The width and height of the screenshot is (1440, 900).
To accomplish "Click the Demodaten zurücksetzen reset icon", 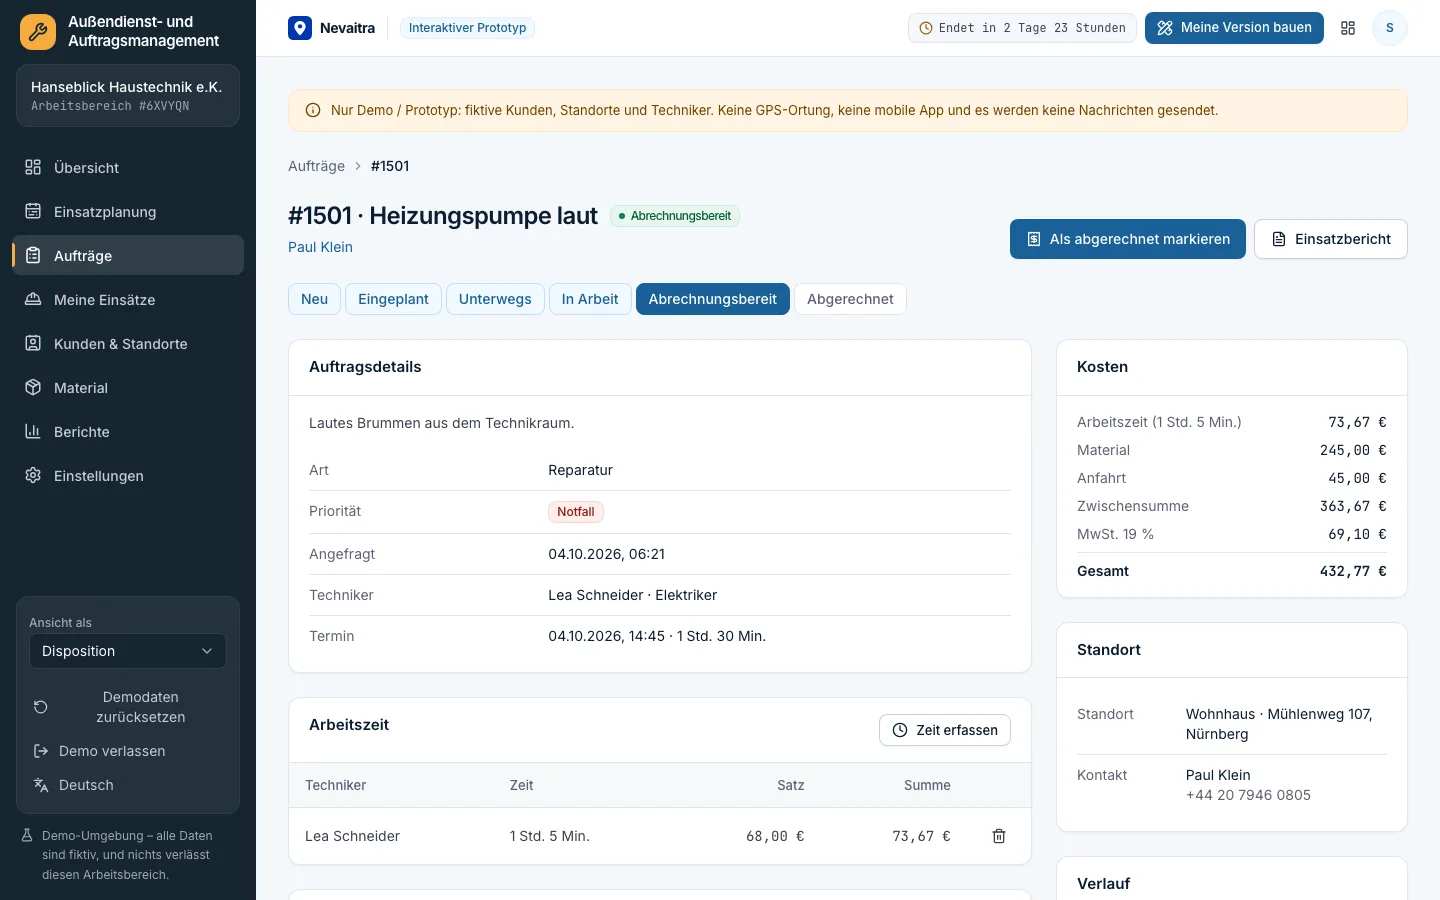I will click(41, 707).
